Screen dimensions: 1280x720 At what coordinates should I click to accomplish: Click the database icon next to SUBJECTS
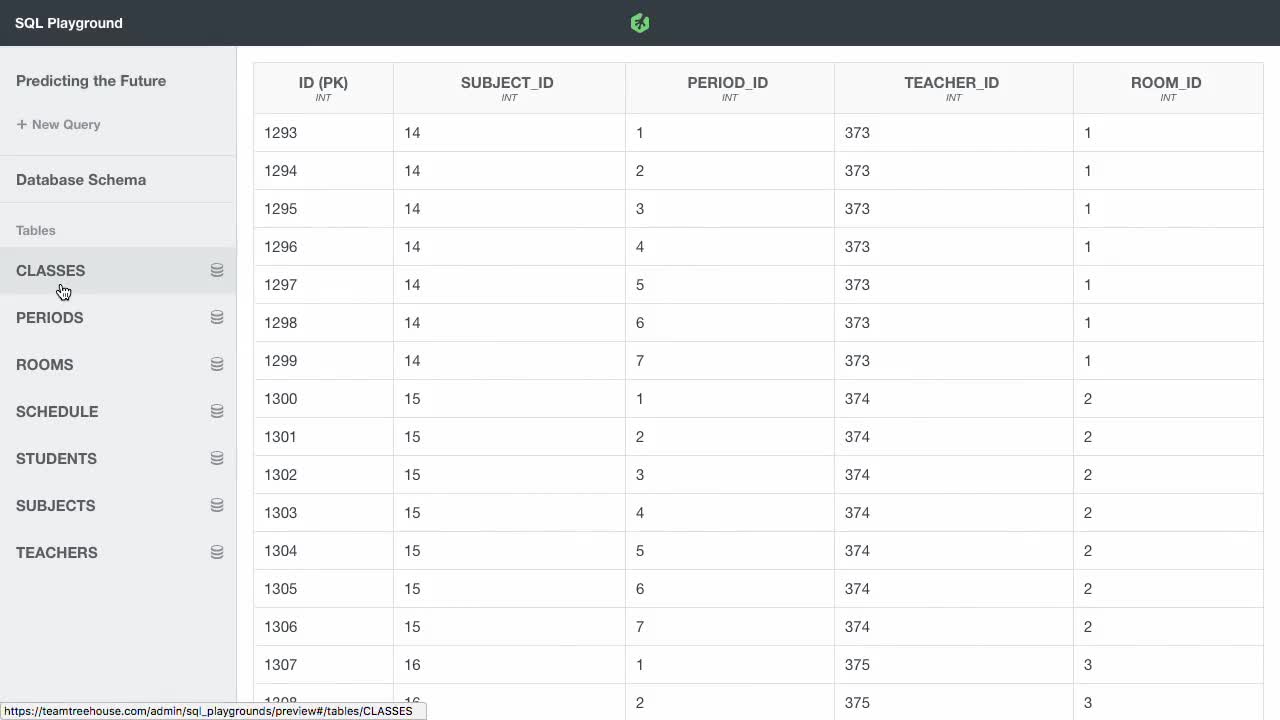(x=216, y=505)
